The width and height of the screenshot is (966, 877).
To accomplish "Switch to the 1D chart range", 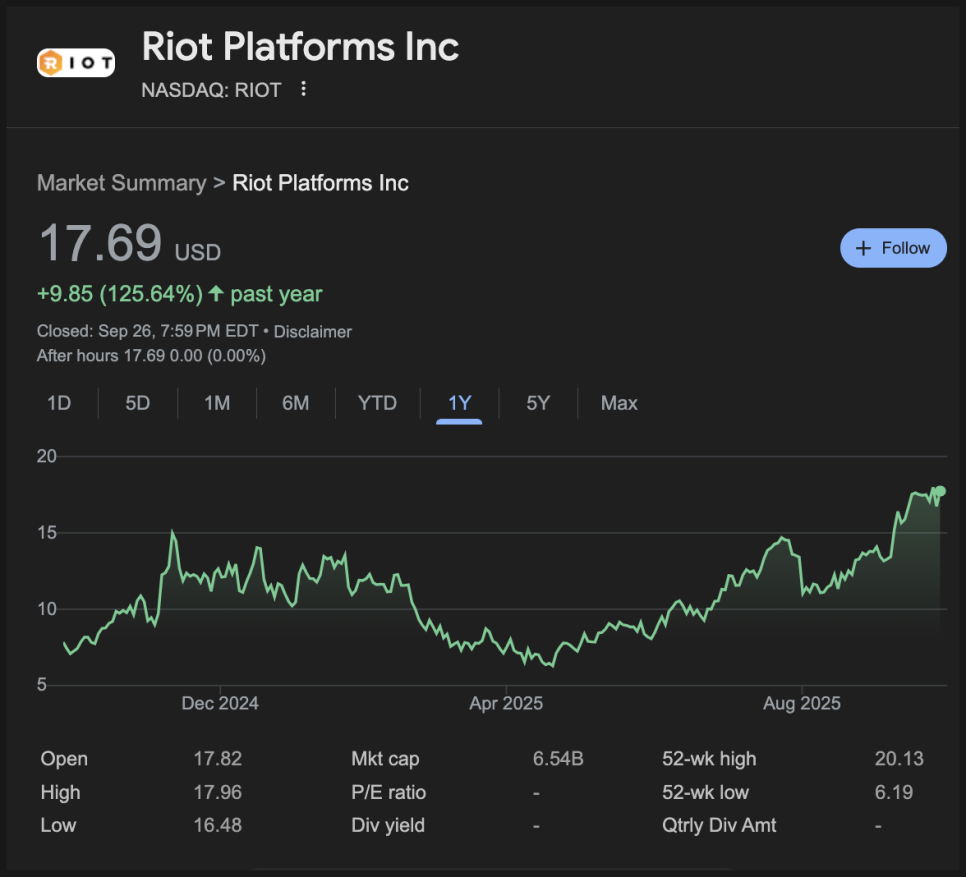I will coord(59,403).
